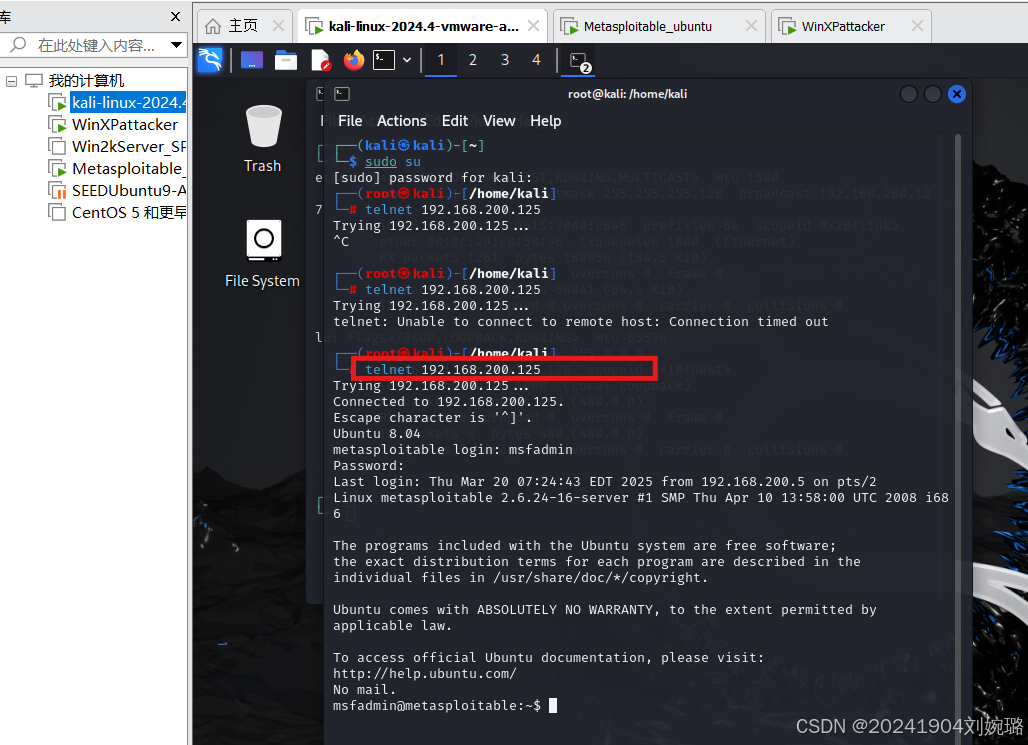Open the file manager icon in Kali panel

(286, 60)
